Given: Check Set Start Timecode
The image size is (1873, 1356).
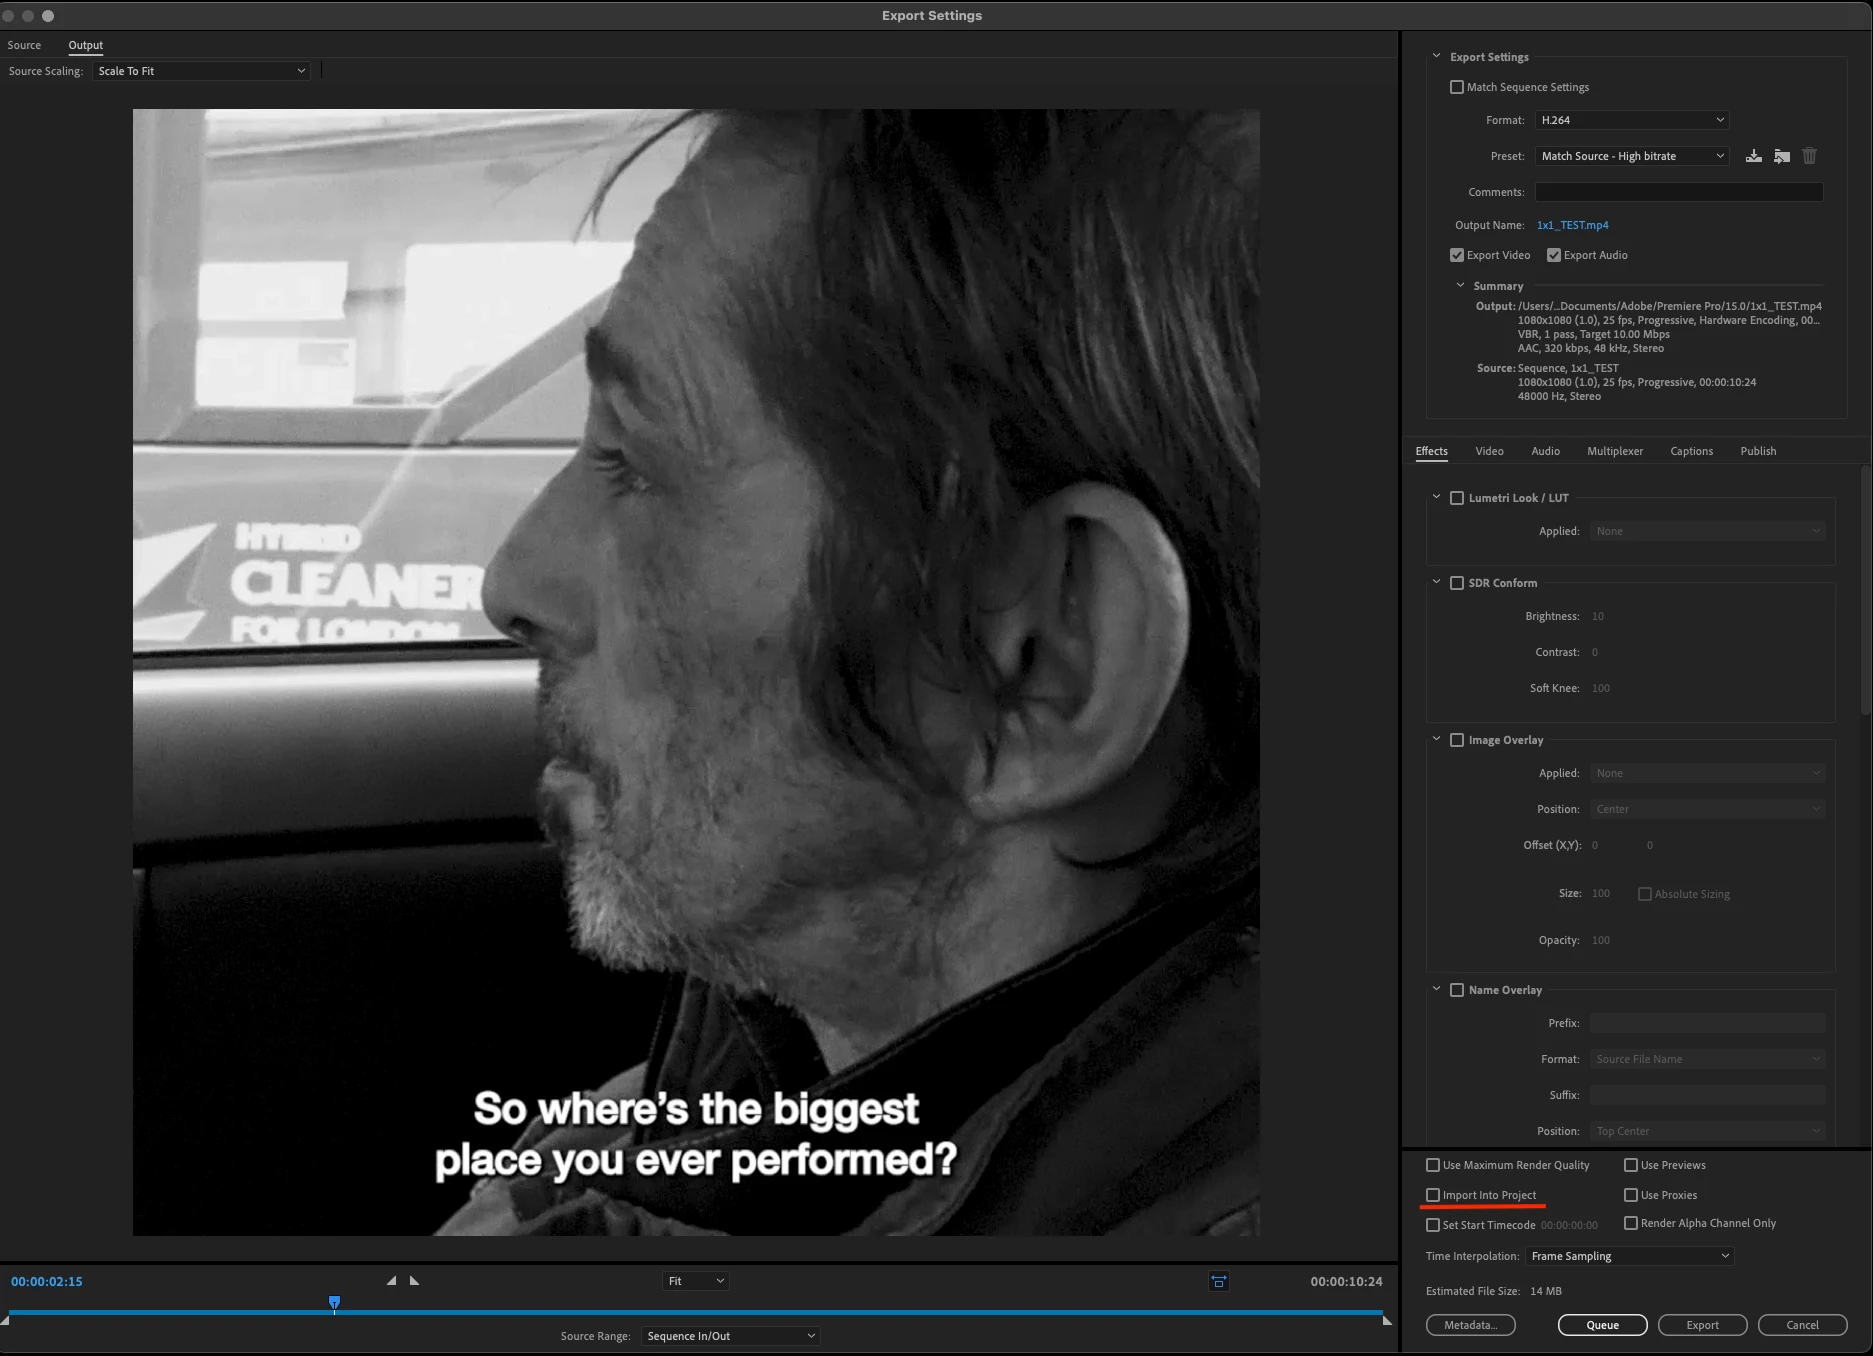Looking at the screenshot, I should 1433,1225.
